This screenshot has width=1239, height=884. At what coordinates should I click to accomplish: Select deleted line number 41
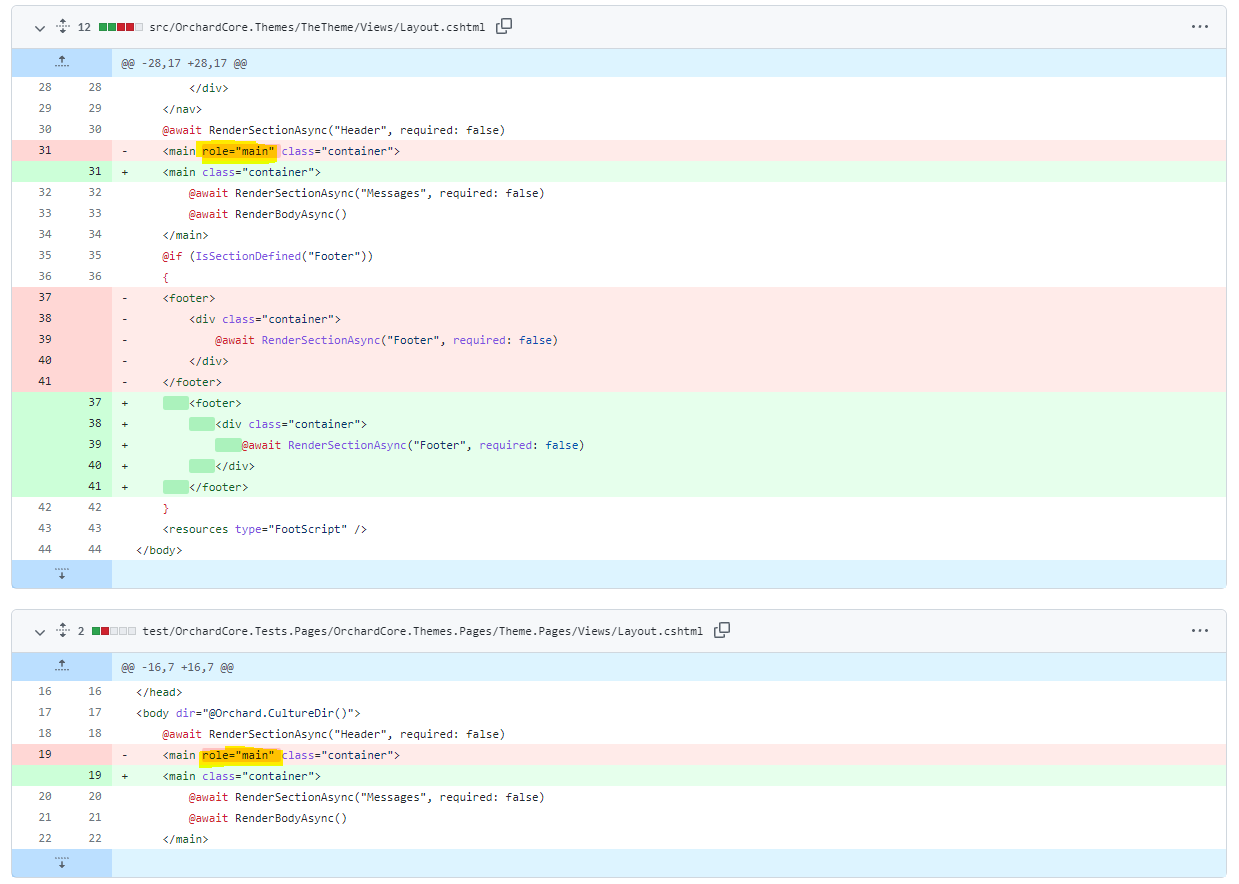tap(44, 382)
